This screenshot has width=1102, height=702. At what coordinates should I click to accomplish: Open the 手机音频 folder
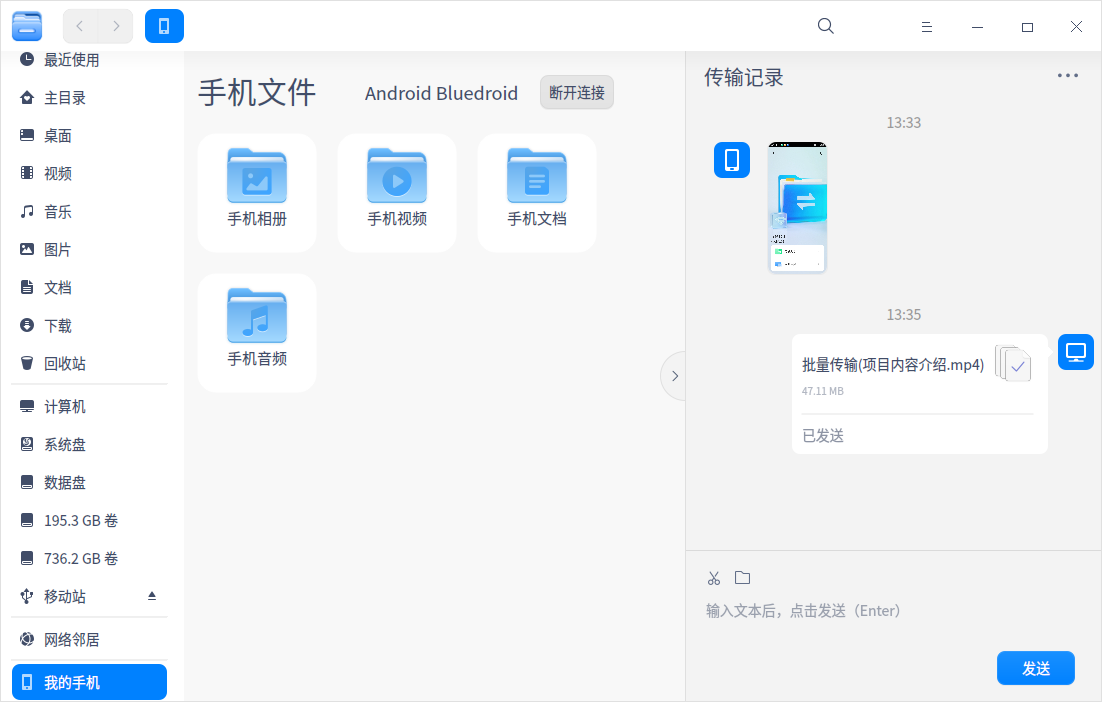coord(257,332)
